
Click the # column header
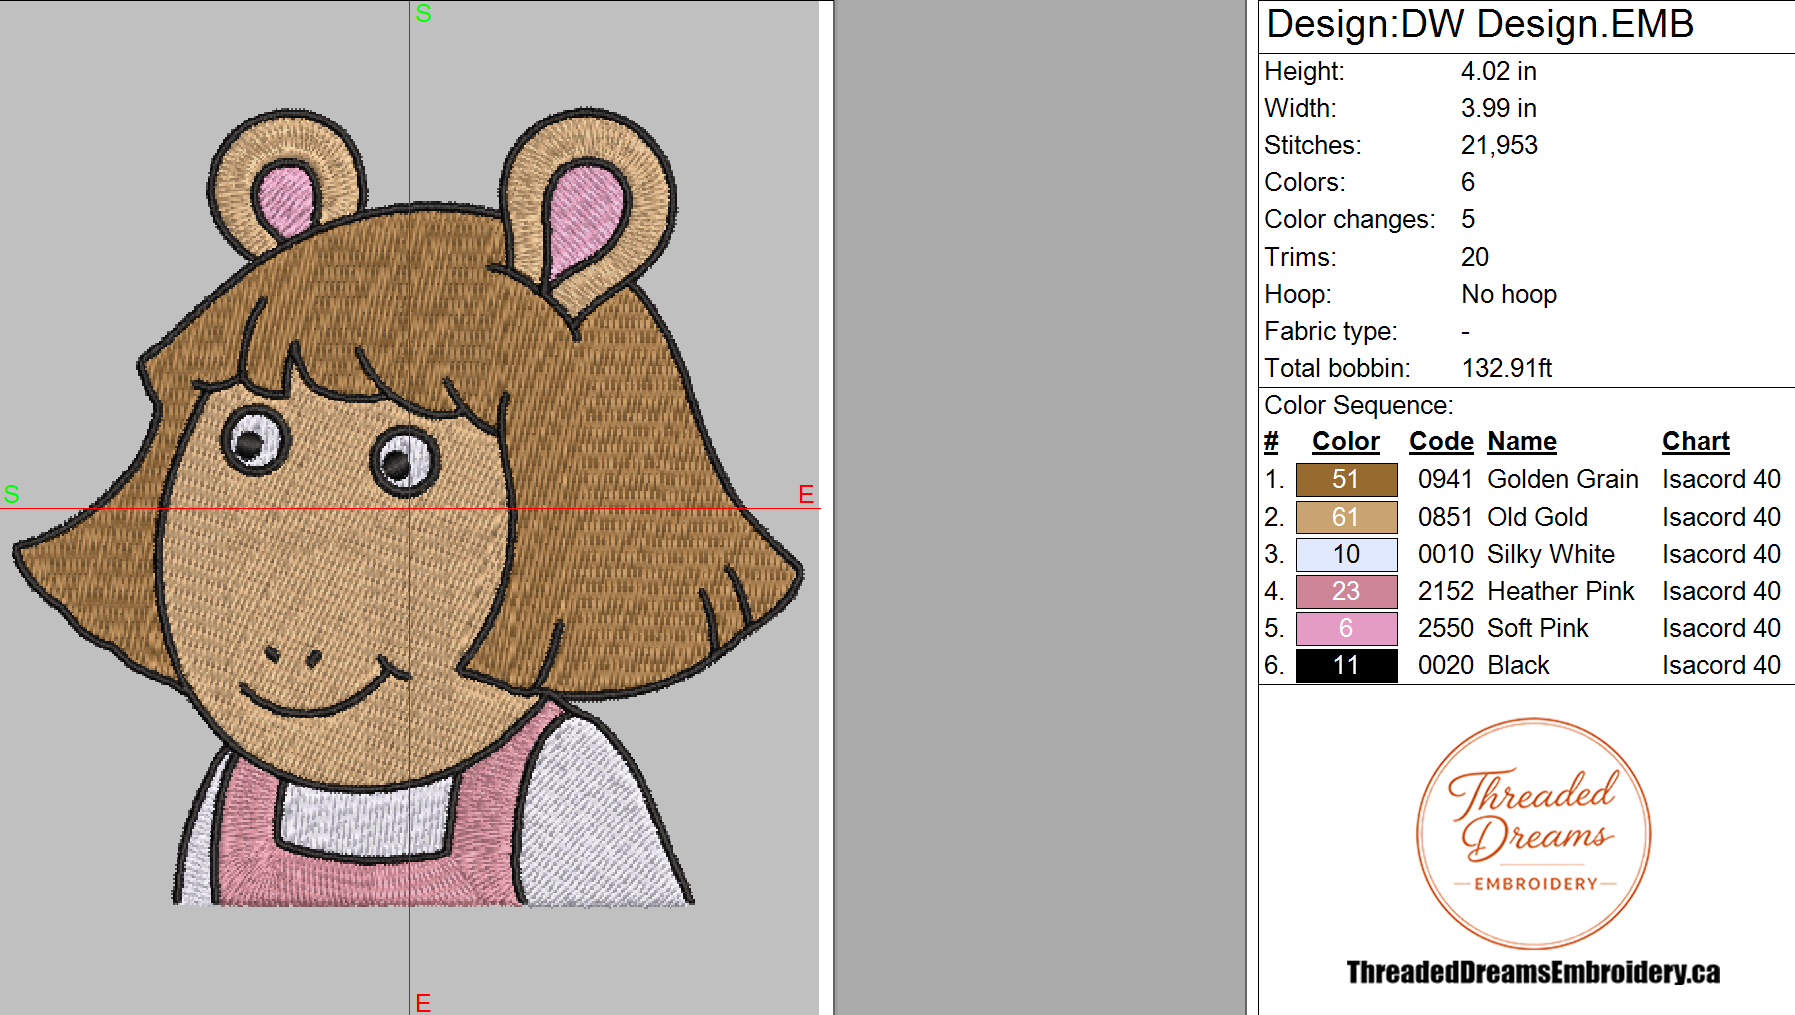click(x=1271, y=441)
